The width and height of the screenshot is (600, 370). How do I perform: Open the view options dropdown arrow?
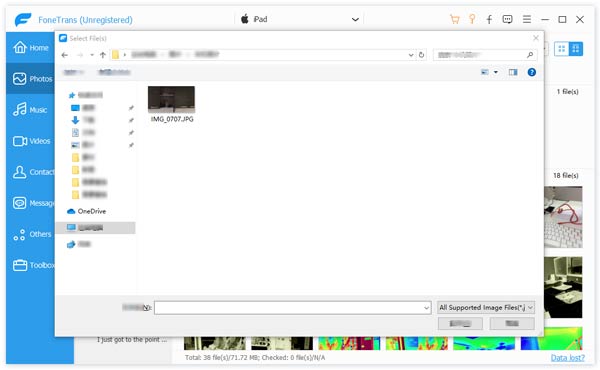click(496, 72)
